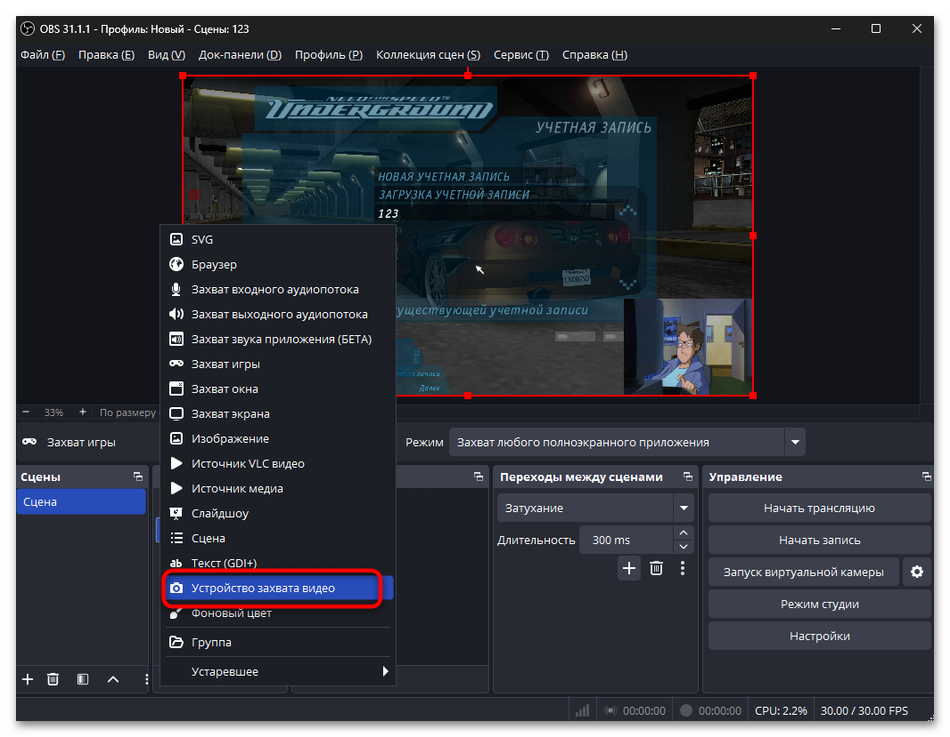Image resolution: width=950 pixels, height=737 pixels.
Task: Open the Правка menu
Action: [x=106, y=55]
